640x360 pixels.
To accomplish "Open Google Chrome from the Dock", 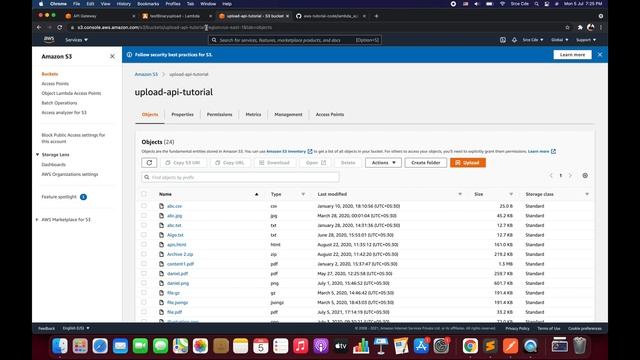I will [x=470, y=346].
